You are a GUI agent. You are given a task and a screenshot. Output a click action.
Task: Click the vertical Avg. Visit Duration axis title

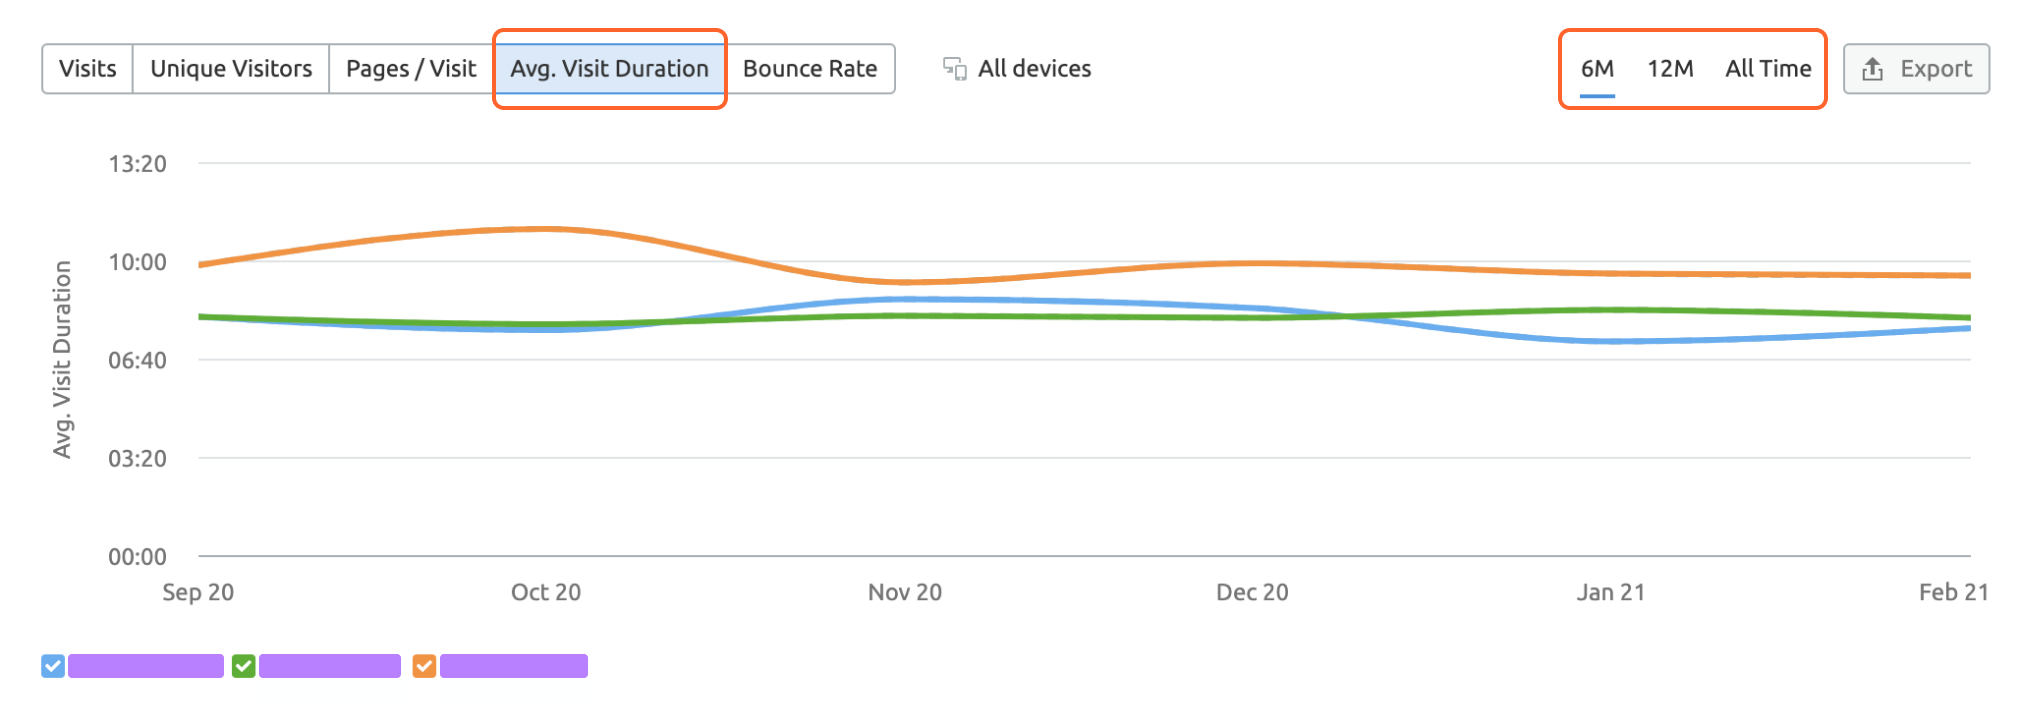[x=62, y=360]
